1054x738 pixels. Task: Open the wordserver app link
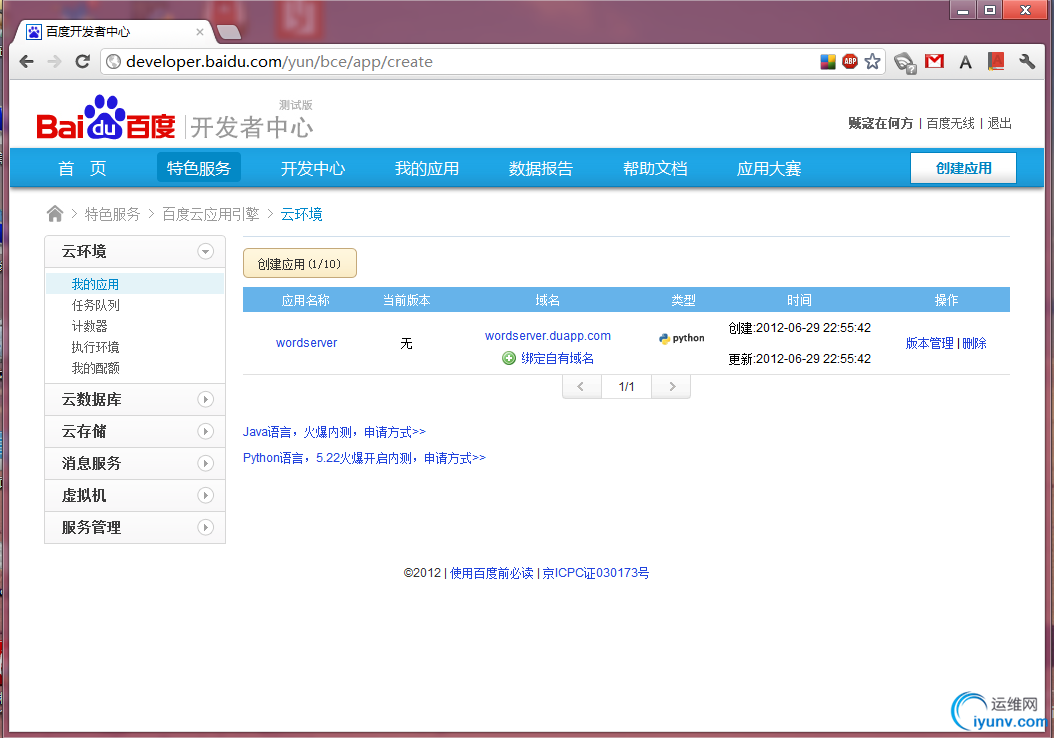click(307, 343)
